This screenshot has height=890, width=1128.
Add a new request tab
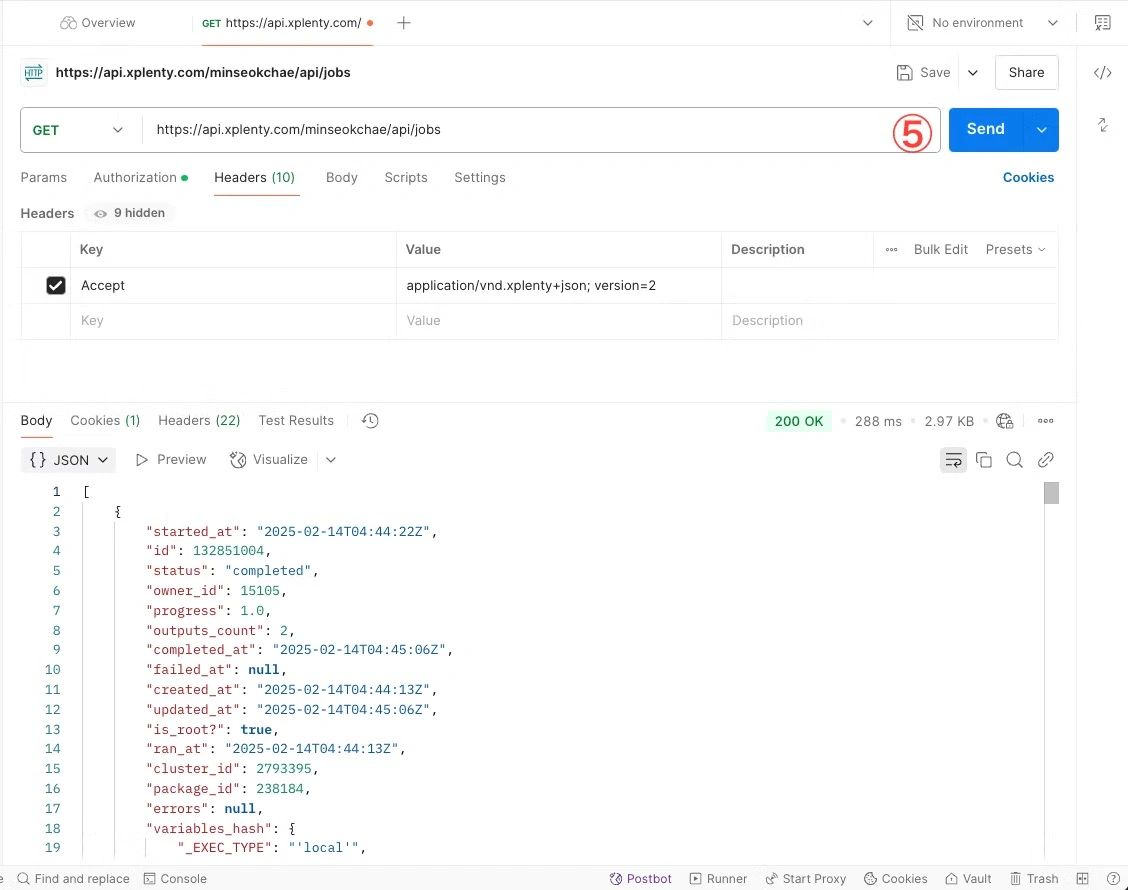[x=404, y=23]
